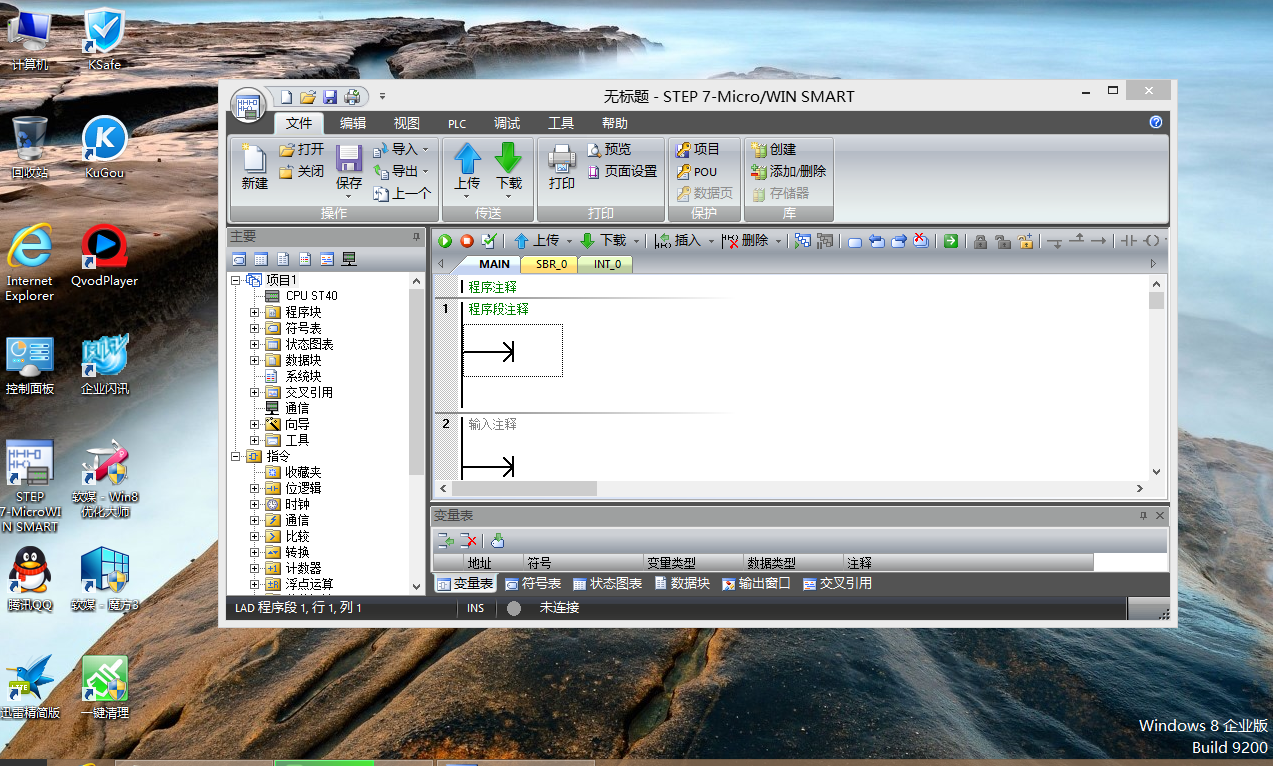
Task: Open the 删除 dropdown arrow in editor toolbar
Action: (778, 241)
